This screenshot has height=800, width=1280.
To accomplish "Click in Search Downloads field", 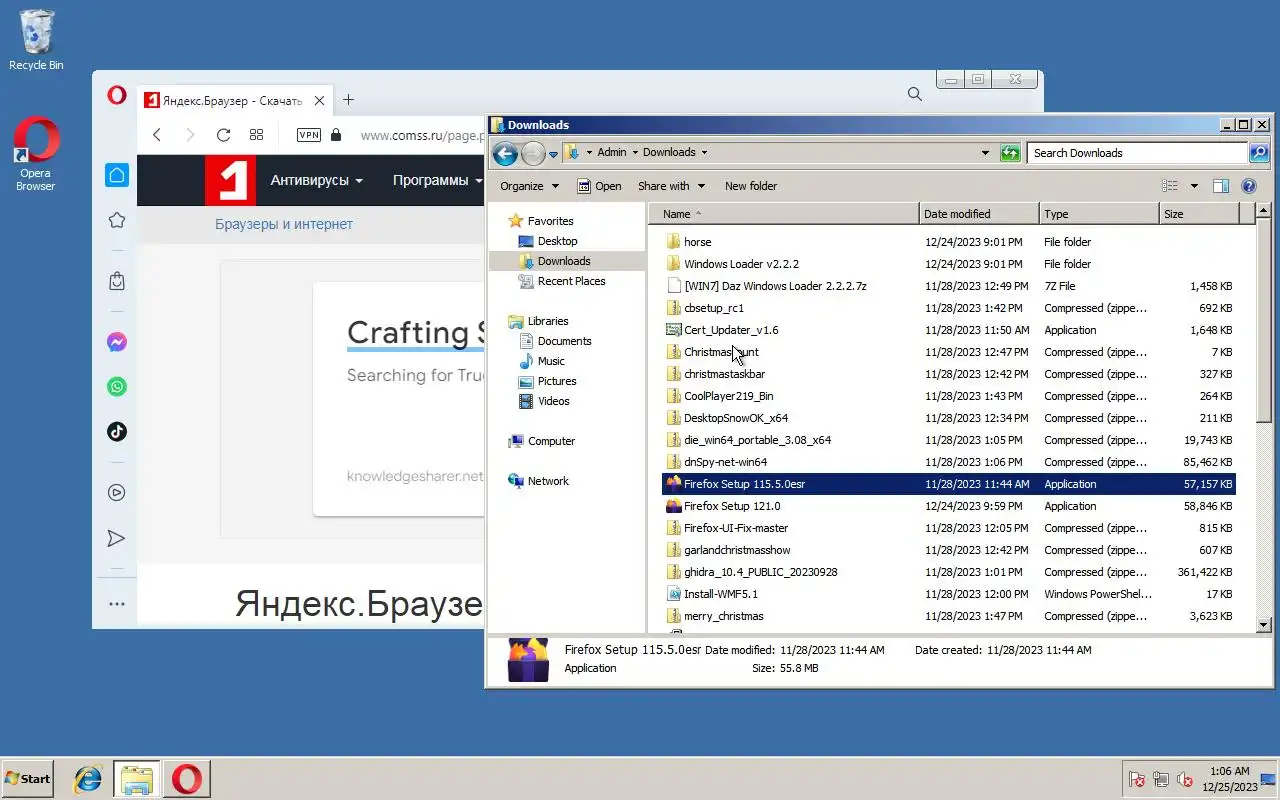I will tap(1137, 153).
